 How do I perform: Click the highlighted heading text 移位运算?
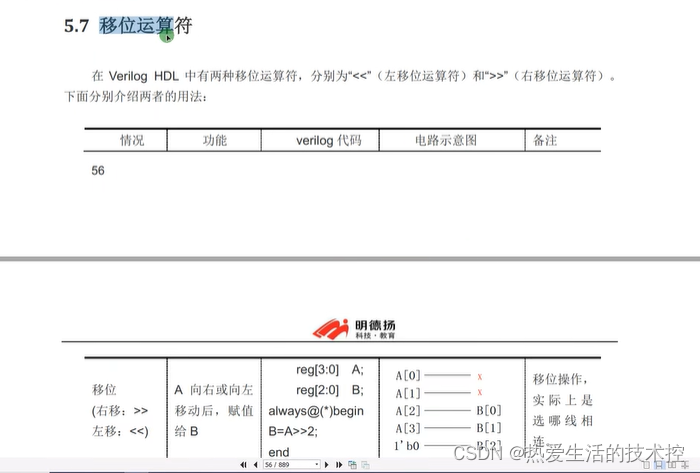click(136, 27)
